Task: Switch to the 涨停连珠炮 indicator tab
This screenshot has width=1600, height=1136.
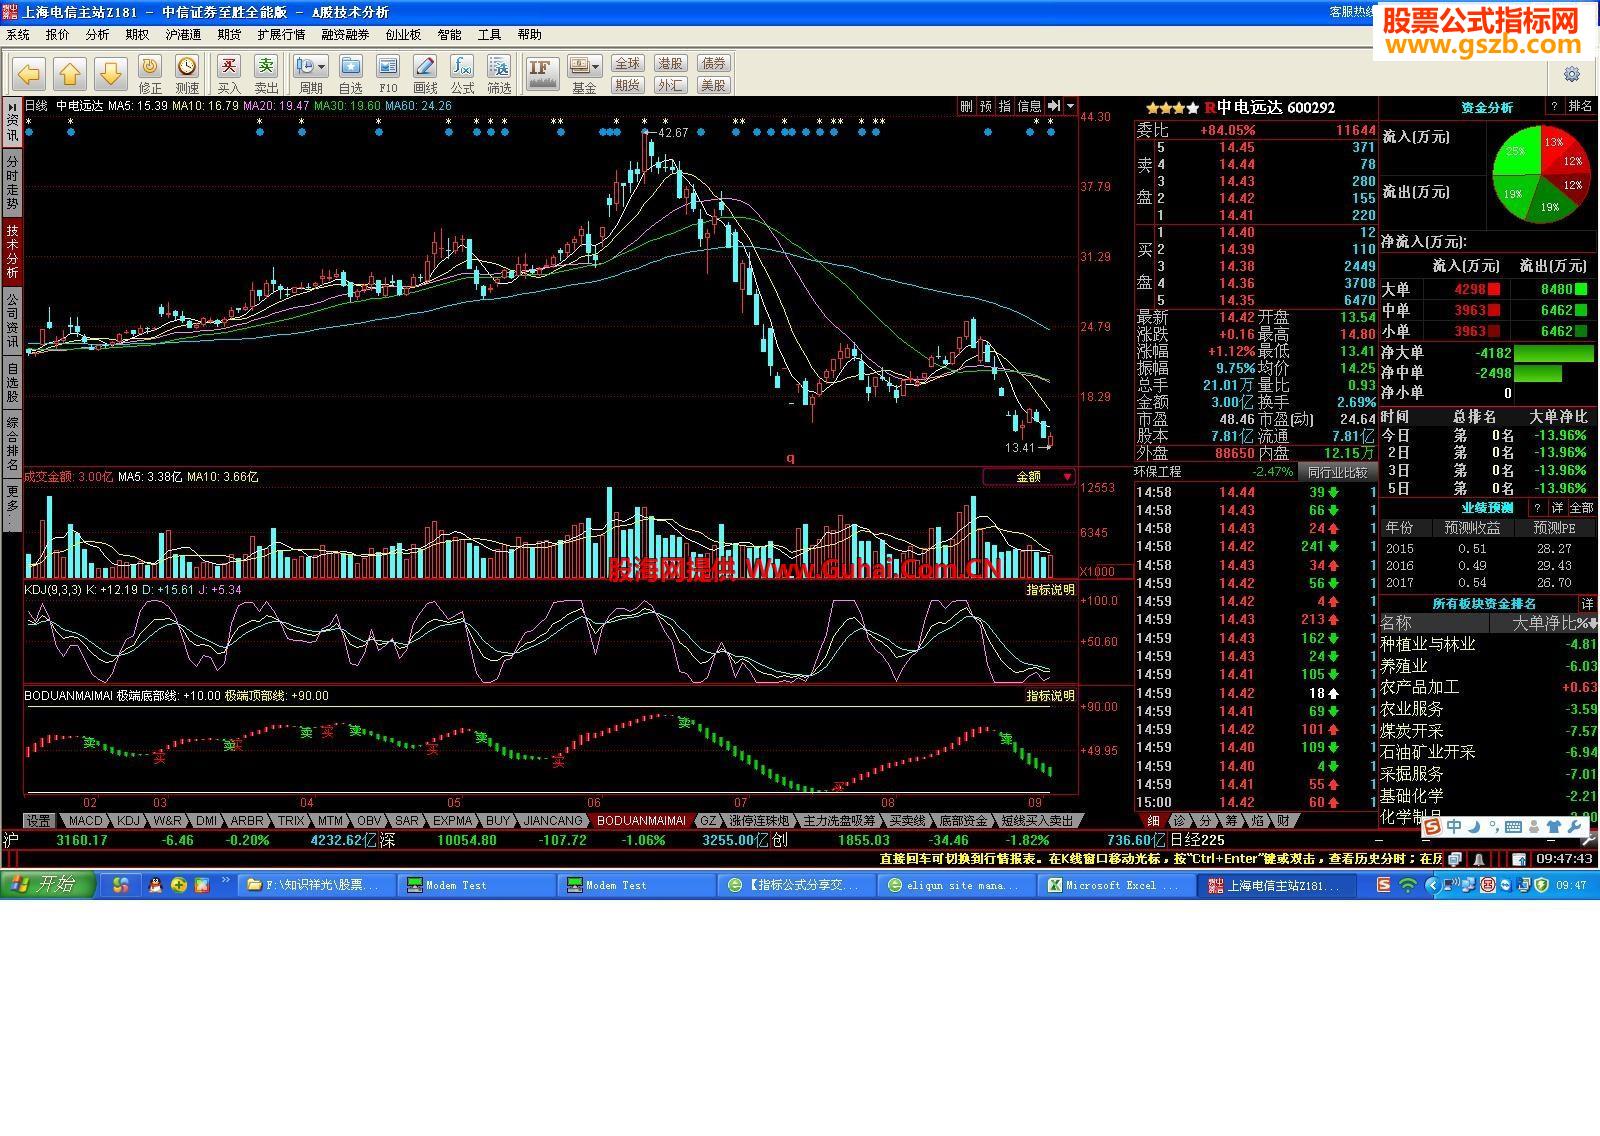Action: [x=759, y=821]
